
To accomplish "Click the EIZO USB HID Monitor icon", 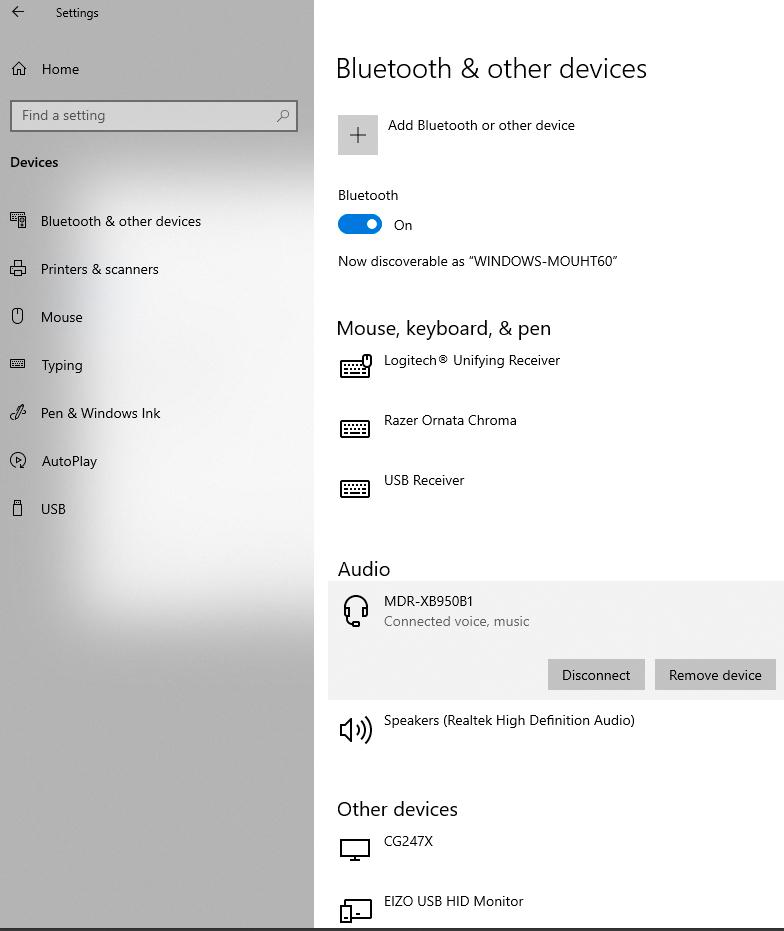I will [x=355, y=910].
